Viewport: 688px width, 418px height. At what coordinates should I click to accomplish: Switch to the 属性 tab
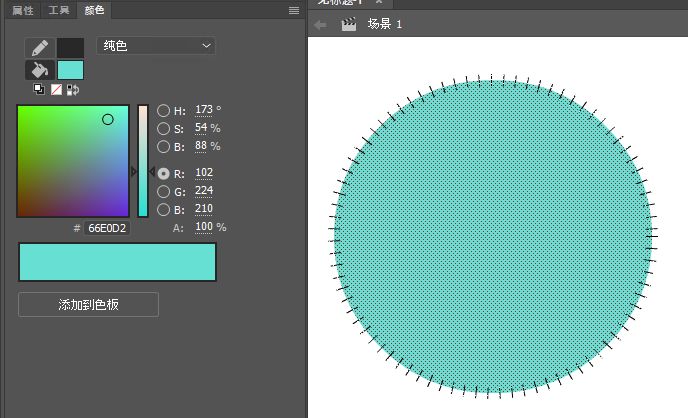coord(22,10)
